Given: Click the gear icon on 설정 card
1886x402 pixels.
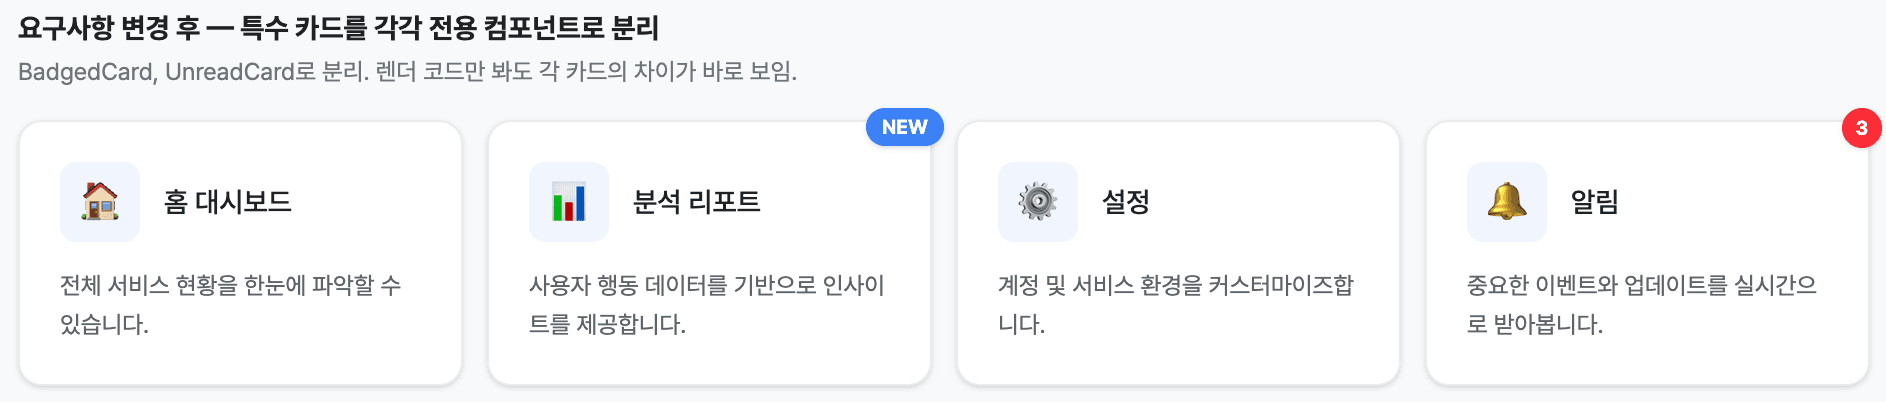Looking at the screenshot, I should coord(1038,202).
